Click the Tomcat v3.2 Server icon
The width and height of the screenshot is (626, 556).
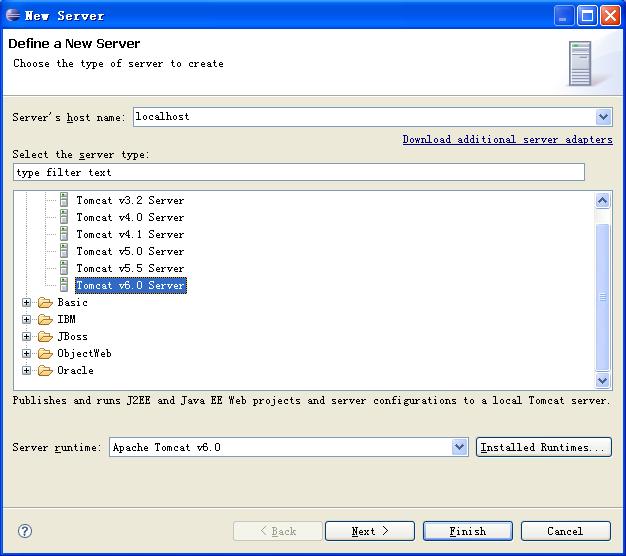pos(64,200)
